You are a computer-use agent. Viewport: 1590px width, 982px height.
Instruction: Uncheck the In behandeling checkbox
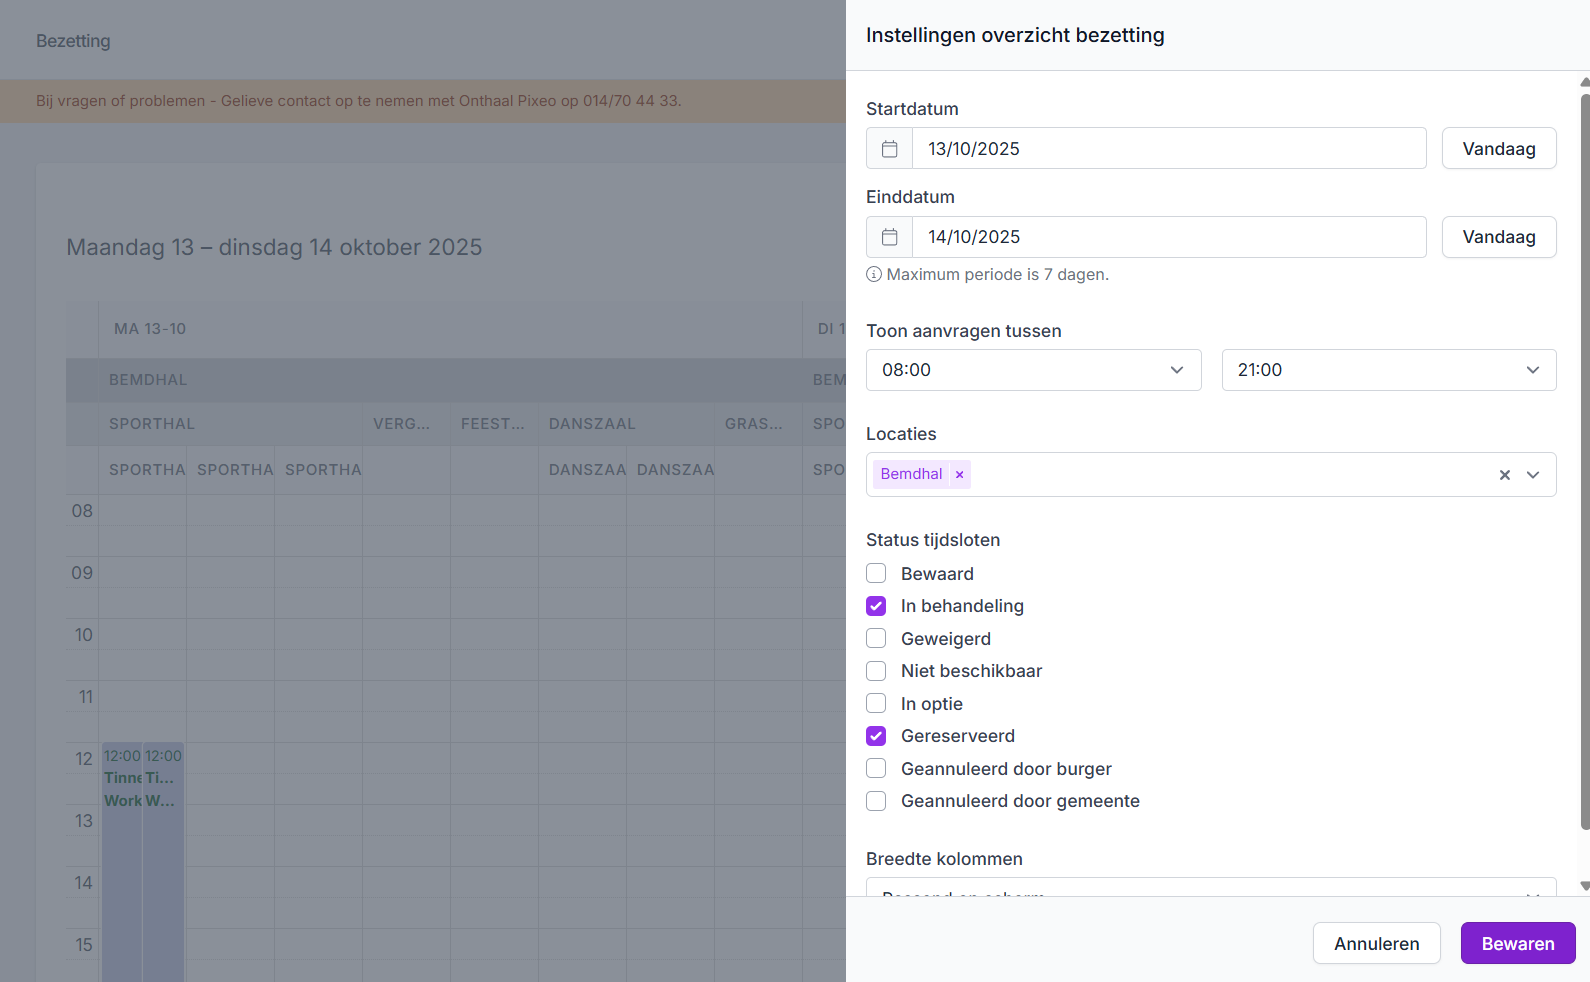pyautogui.click(x=876, y=606)
